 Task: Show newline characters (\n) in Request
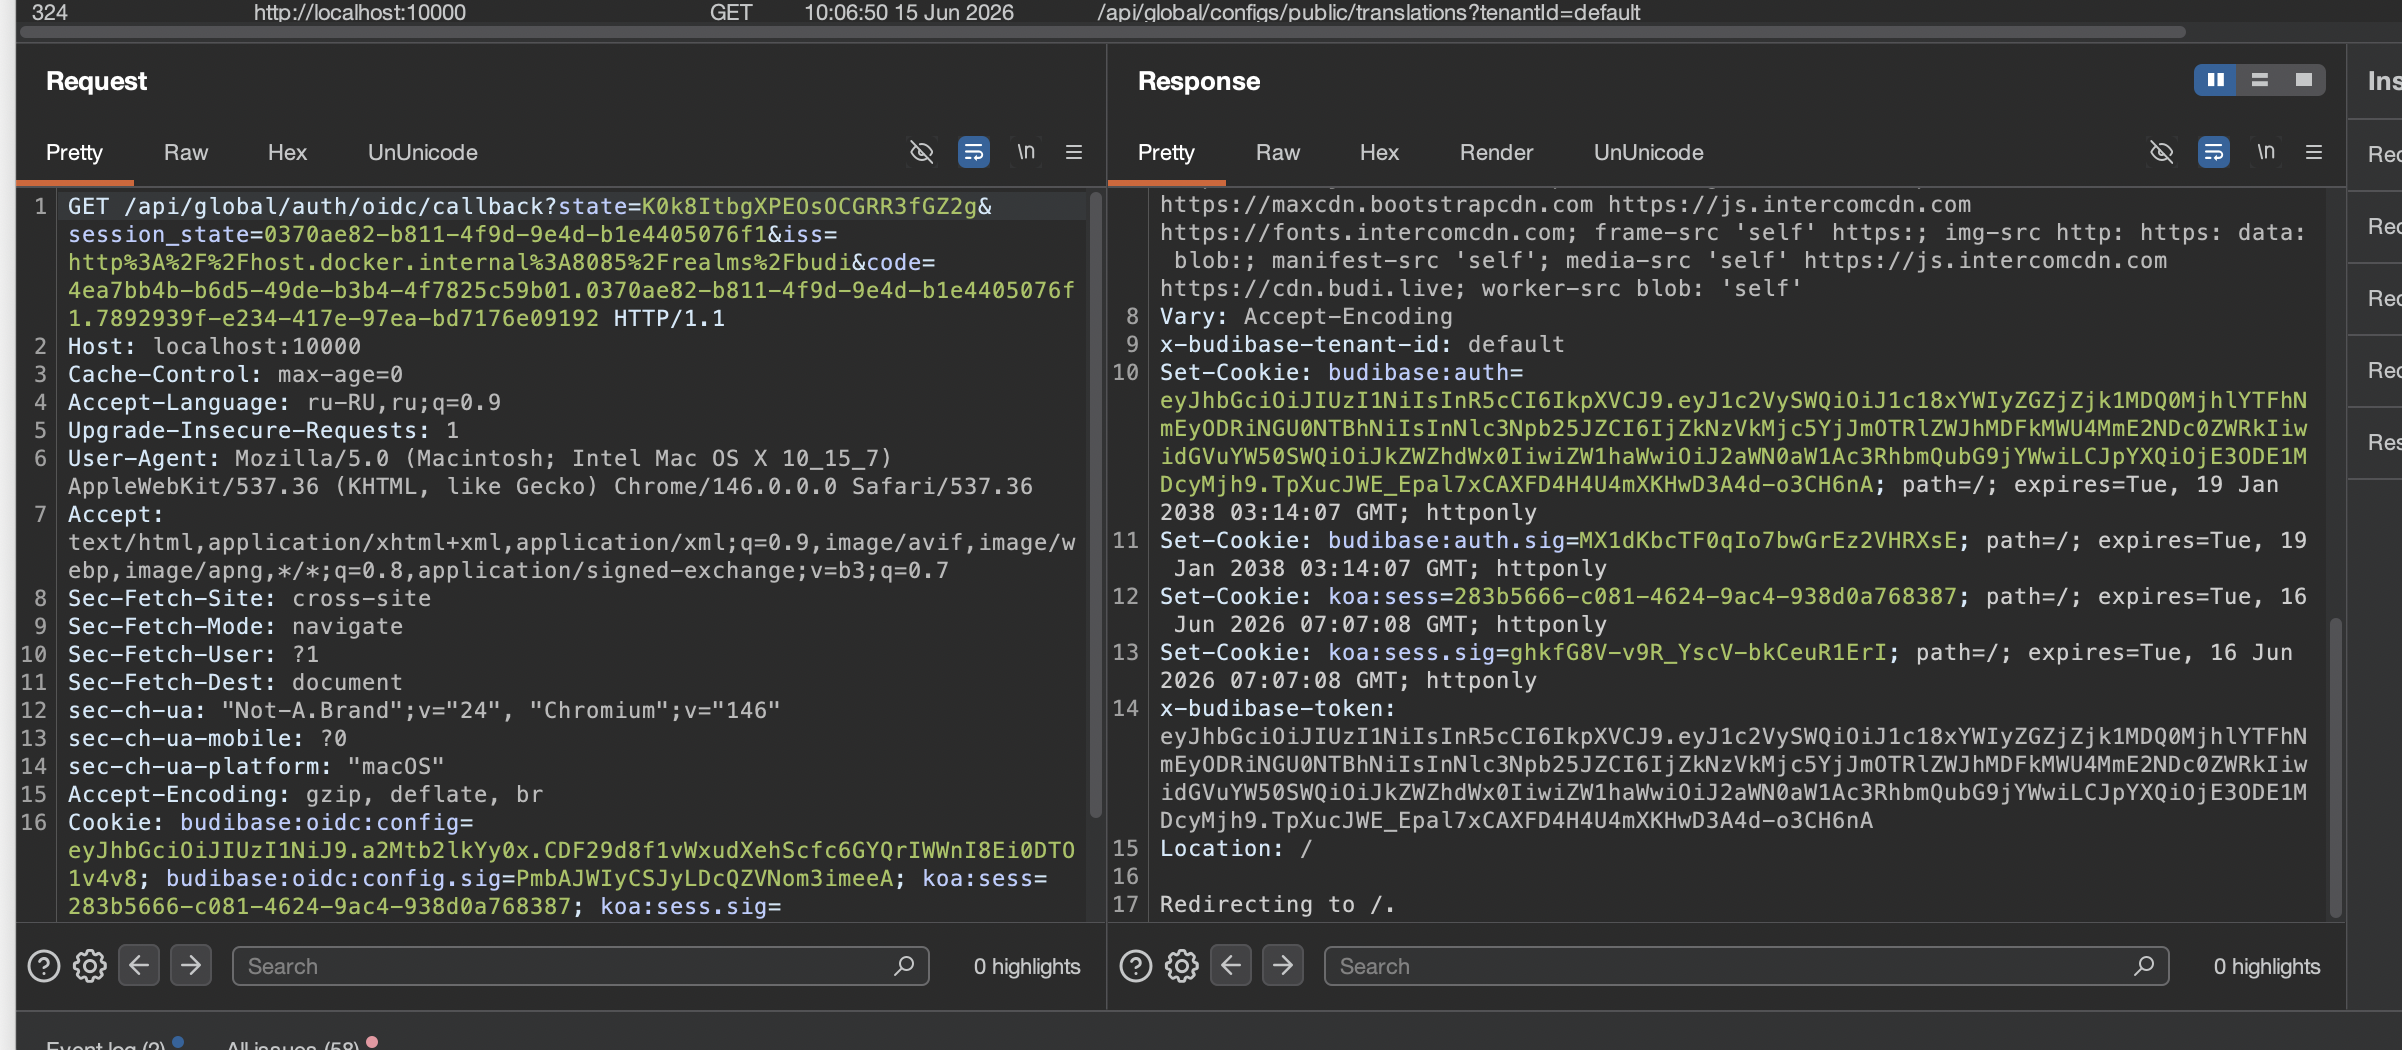[1026, 152]
